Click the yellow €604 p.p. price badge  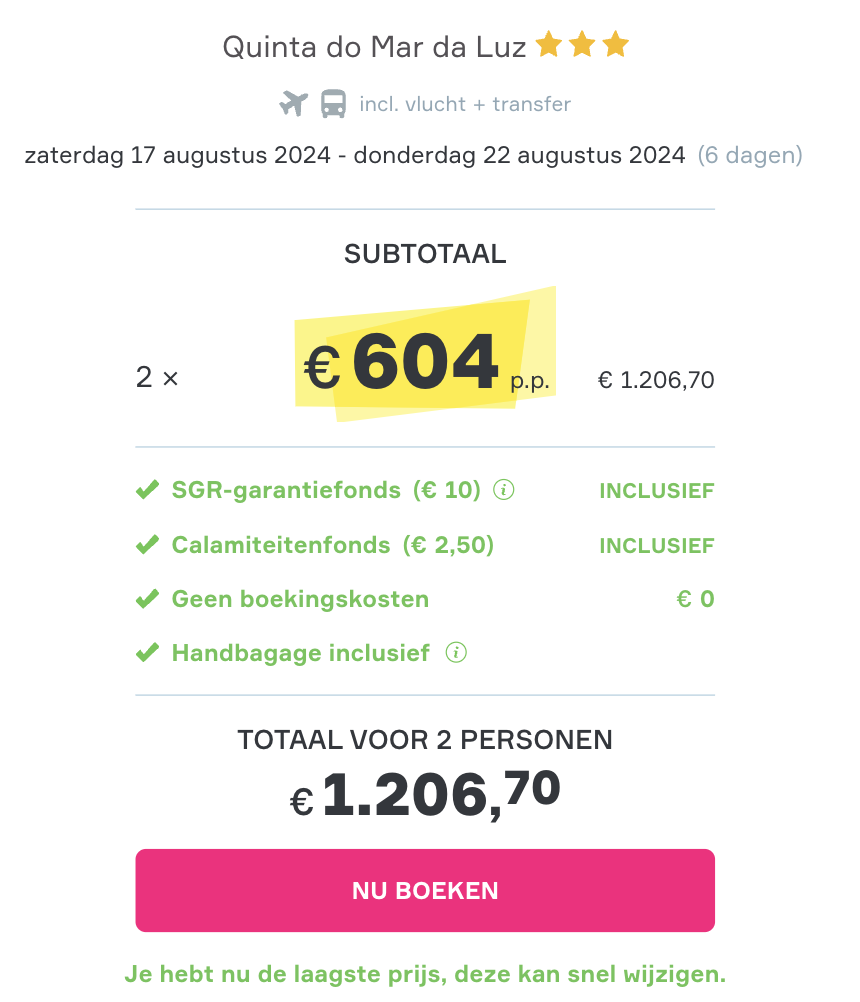click(x=425, y=355)
